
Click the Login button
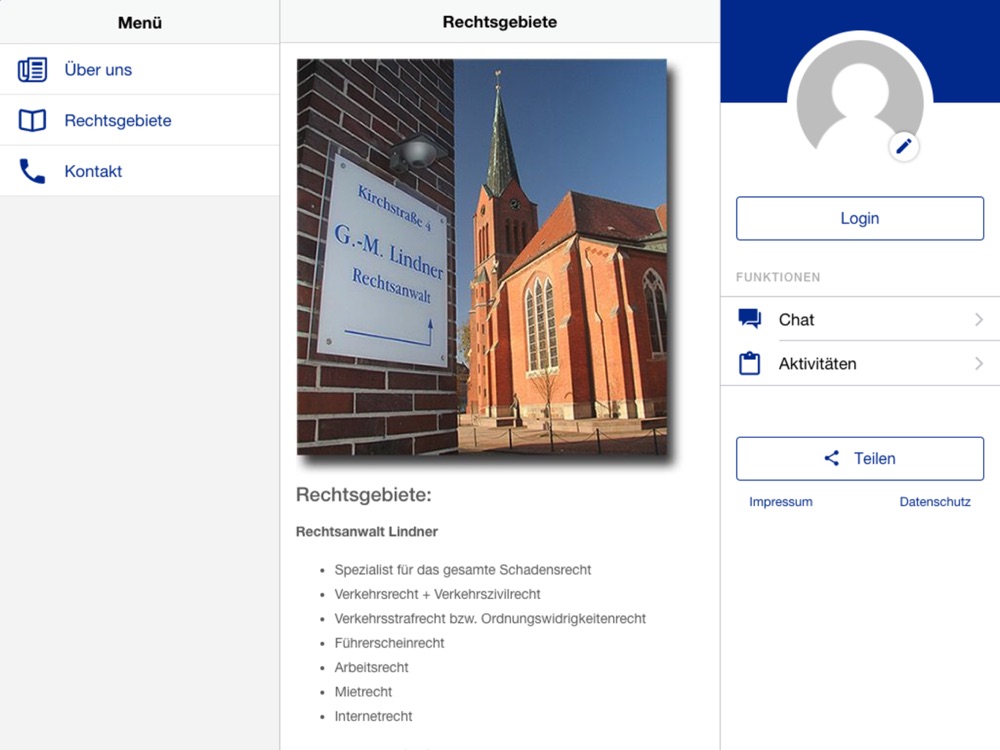(x=860, y=218)
